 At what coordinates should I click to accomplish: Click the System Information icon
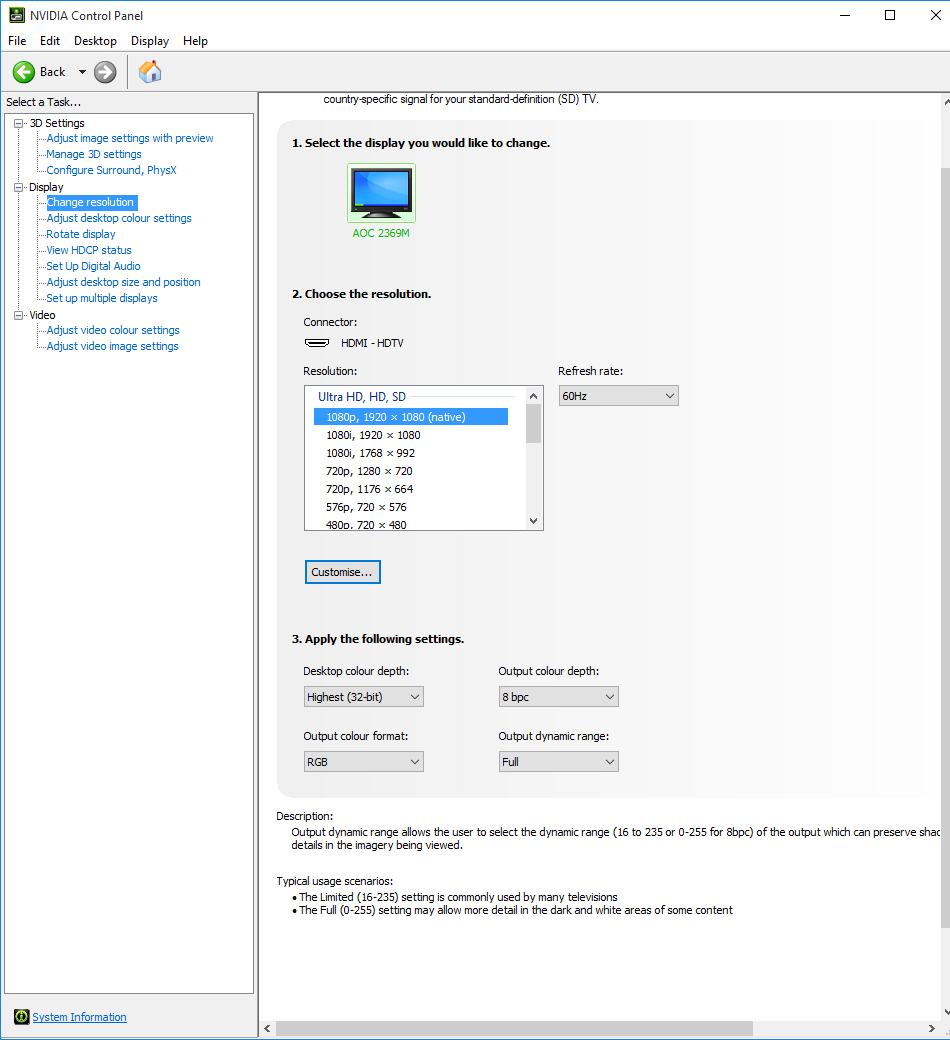pos(21,1017)
